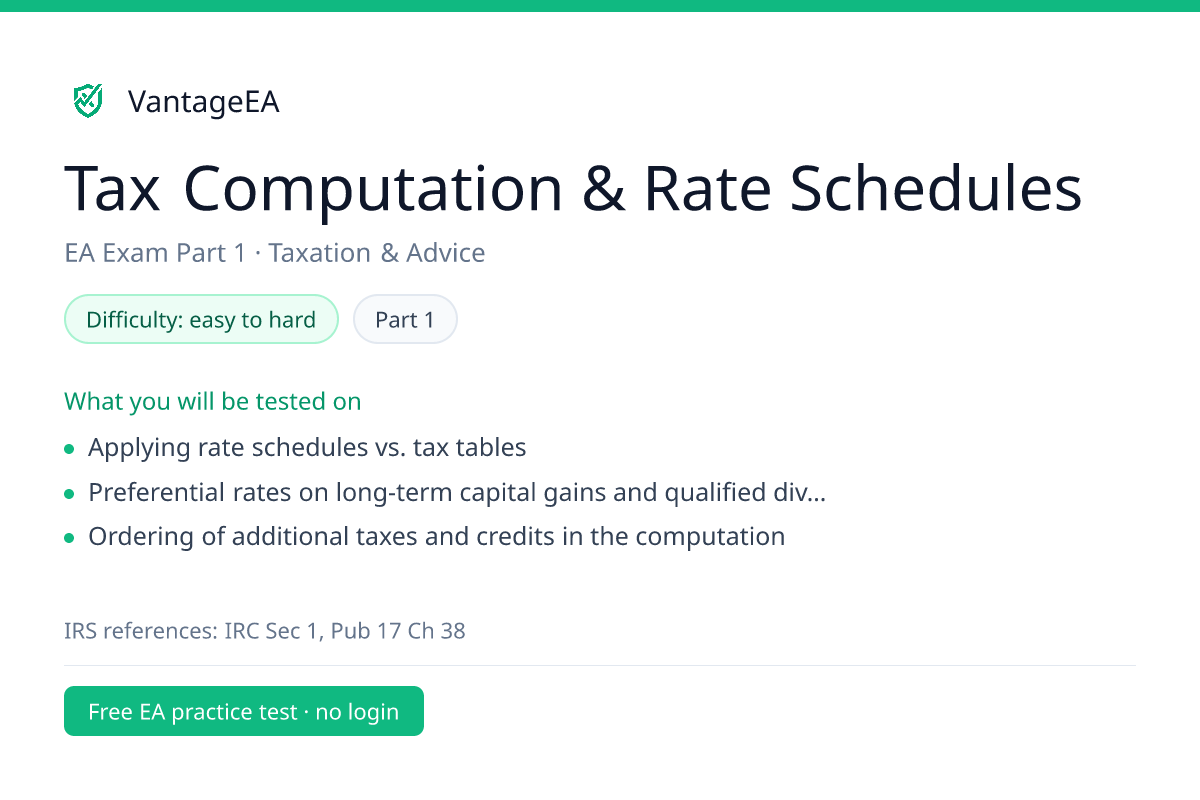Open the Applying rate schedules vs. tax tables item

coord(307,447)
